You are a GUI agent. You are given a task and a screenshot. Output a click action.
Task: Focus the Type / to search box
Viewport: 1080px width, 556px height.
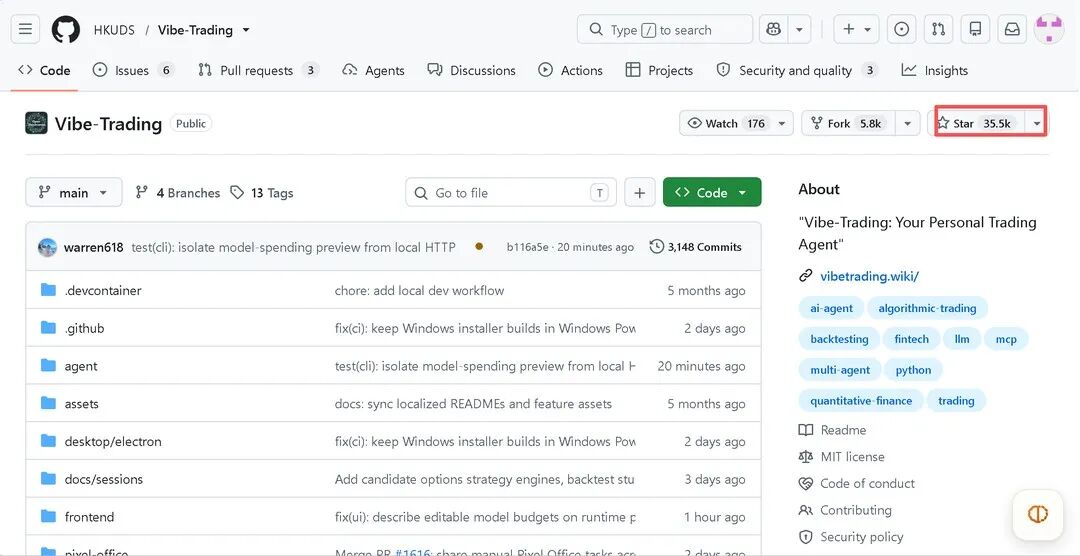pyautogui.click(x=665, y=30)
